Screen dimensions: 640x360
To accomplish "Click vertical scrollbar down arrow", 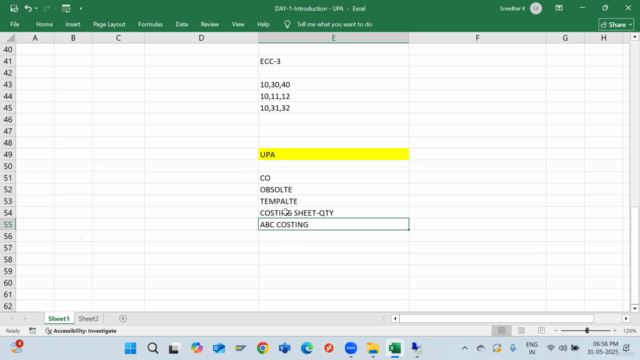I will point(634,308).
